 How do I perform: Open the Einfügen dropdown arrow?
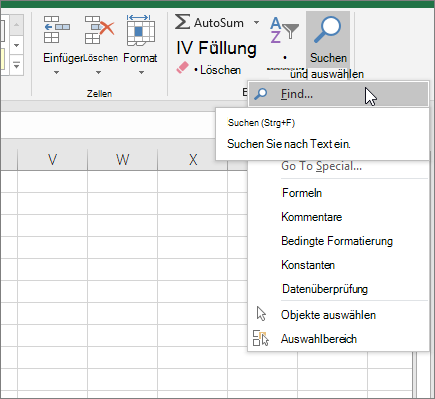coord(56,72)
